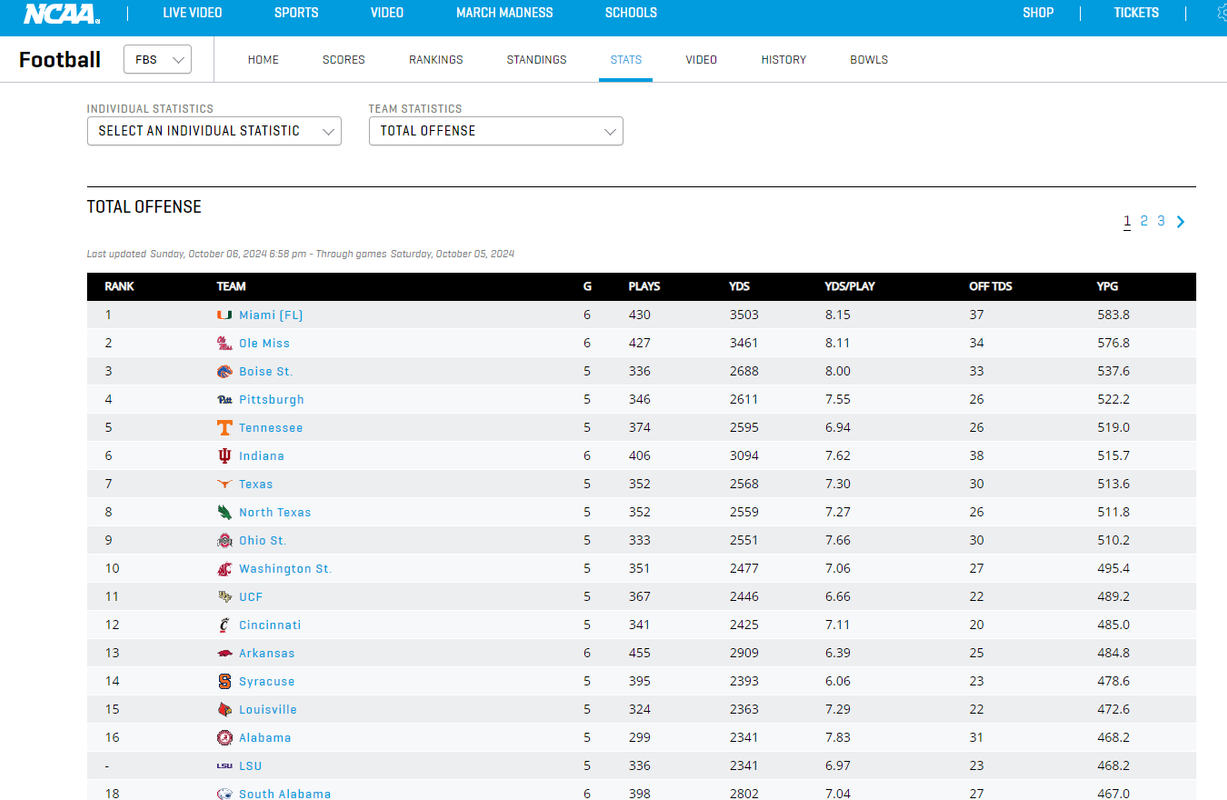This screenshot has width=1227, height=800.
Task: Open the Cincinnati team link
Action: click(270, 625)
